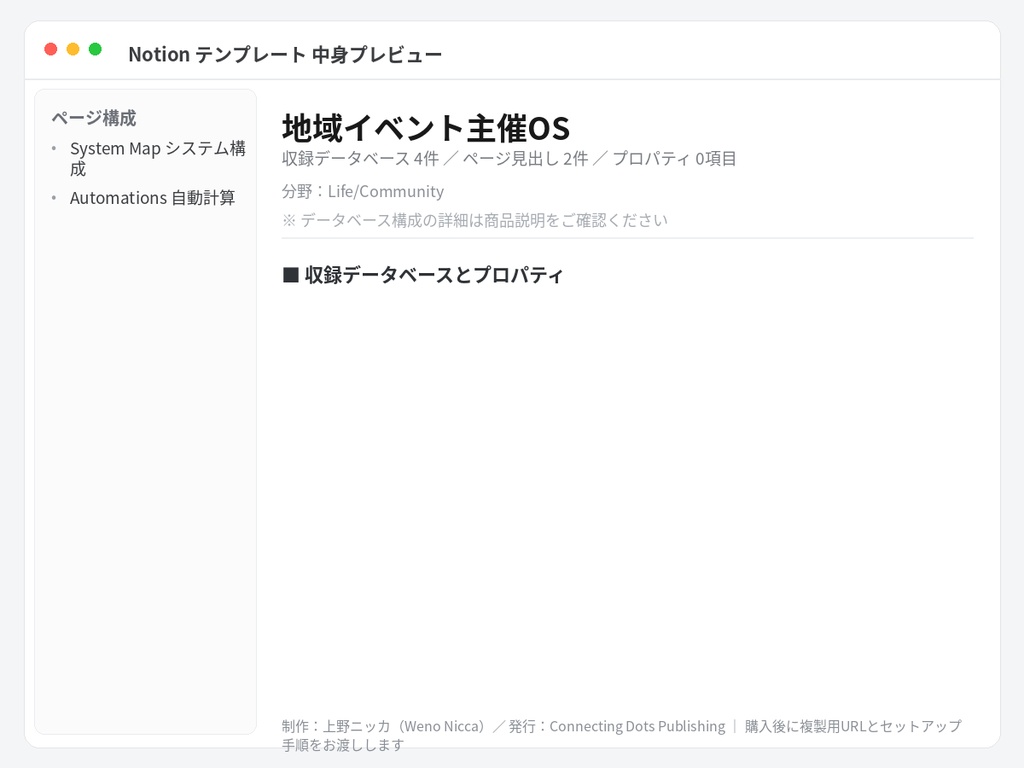1024x768 pixels.
Task: Click the 地域イベント主催OS page title
Action: pyautogui.click(x=426, y=128)
